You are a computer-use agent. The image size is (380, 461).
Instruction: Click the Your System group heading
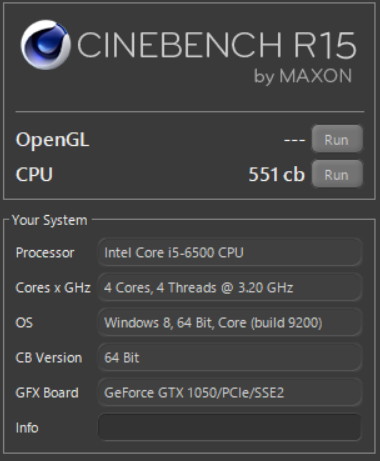50,220
